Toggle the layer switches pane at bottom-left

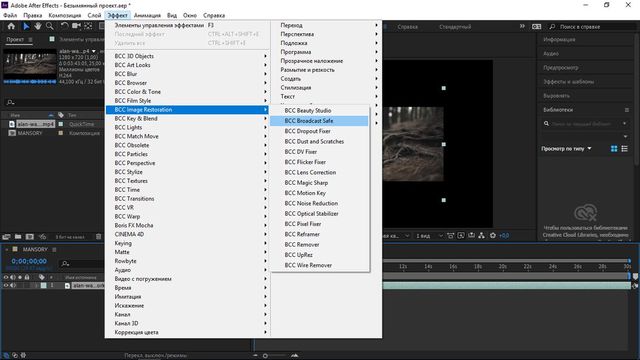(x=6, y=356)
